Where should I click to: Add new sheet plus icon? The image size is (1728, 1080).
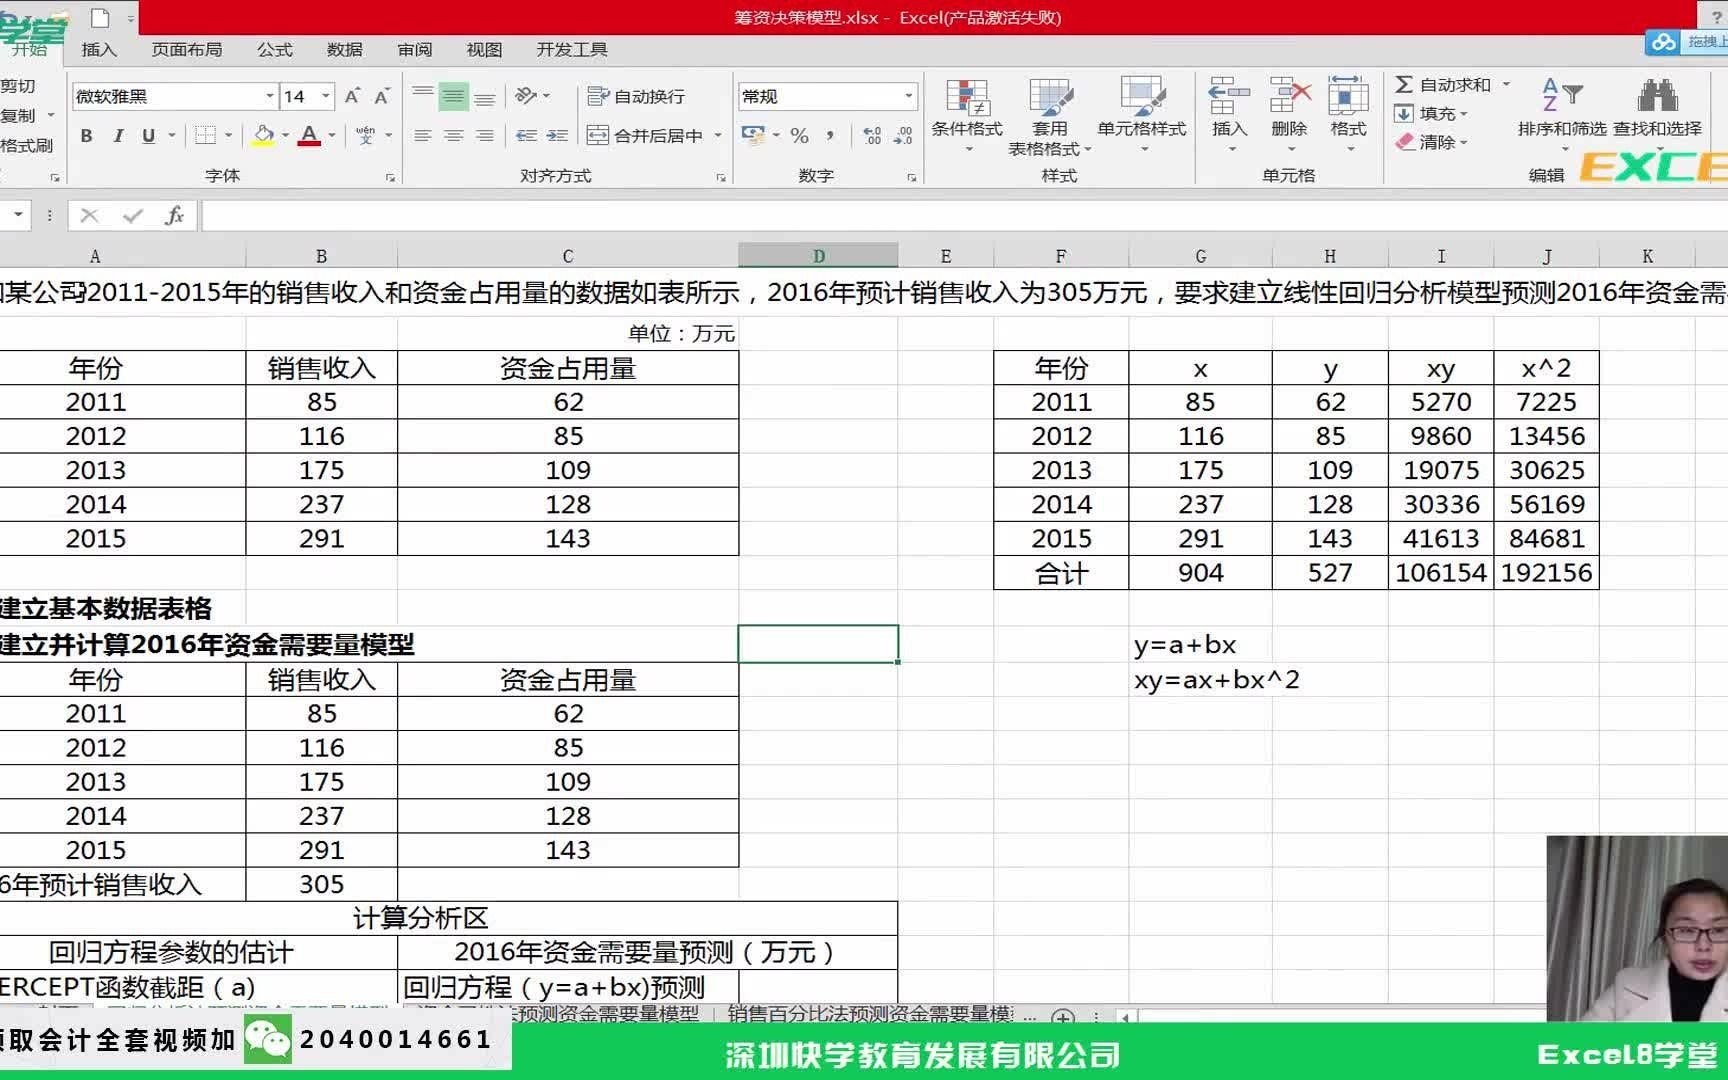point(1063,1017)
